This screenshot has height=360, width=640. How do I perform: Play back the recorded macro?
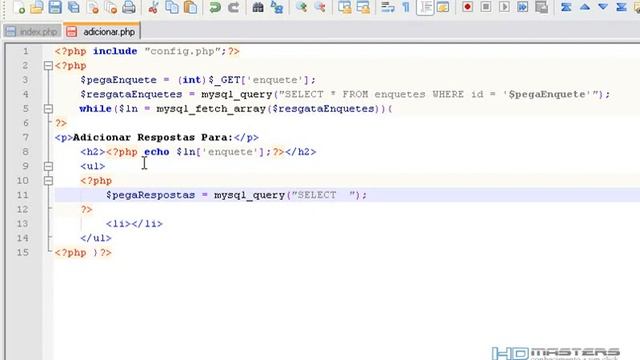click(504, 7)
